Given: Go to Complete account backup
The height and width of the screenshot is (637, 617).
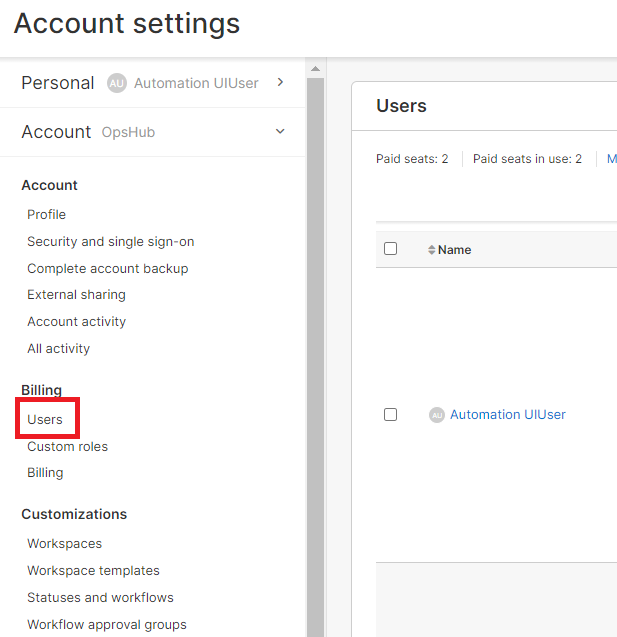Looking at the screenshot, I should 107,268.
